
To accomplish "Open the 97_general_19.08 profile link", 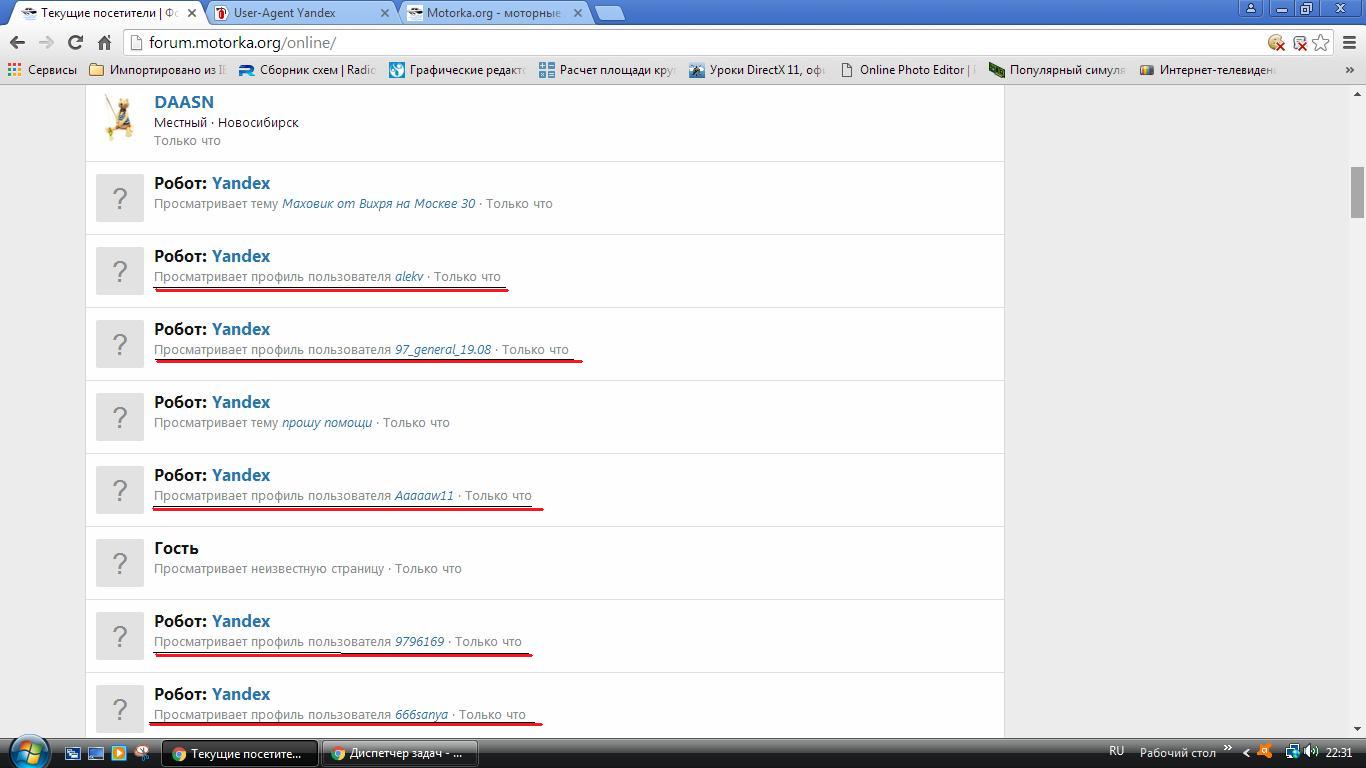I will click(443, 350).
